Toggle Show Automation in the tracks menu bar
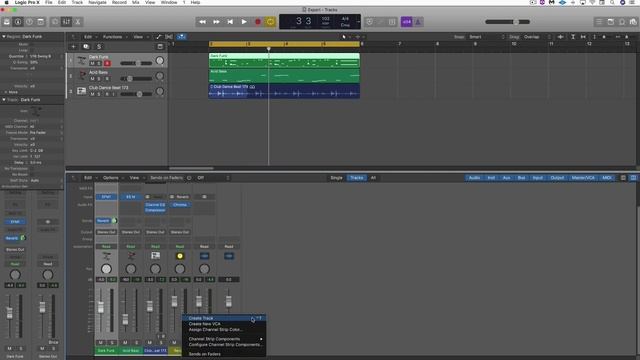Image resolution: width=640 pixels, height=360 pixels. [158, 37]
